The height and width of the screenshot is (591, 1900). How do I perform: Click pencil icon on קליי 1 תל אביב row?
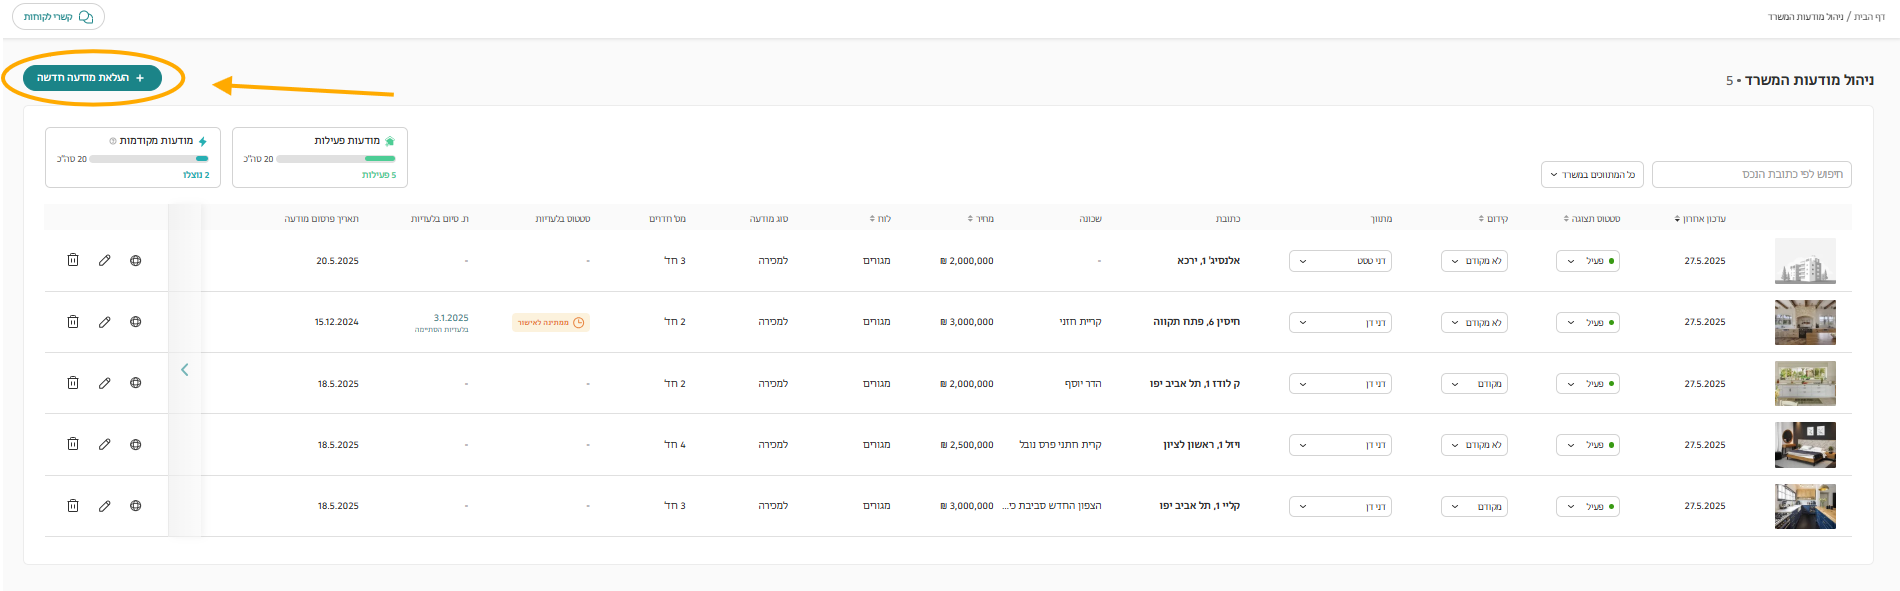[104, 506]
